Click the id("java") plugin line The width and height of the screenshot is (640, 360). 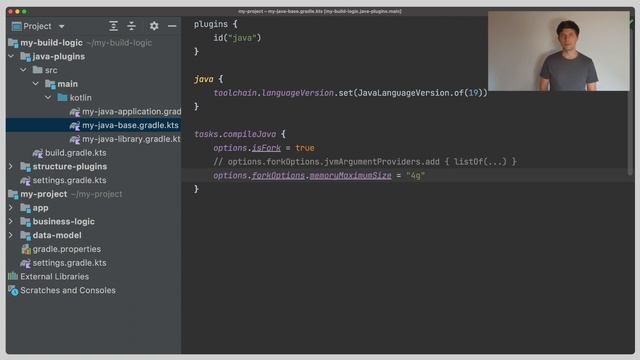[237, 38]
